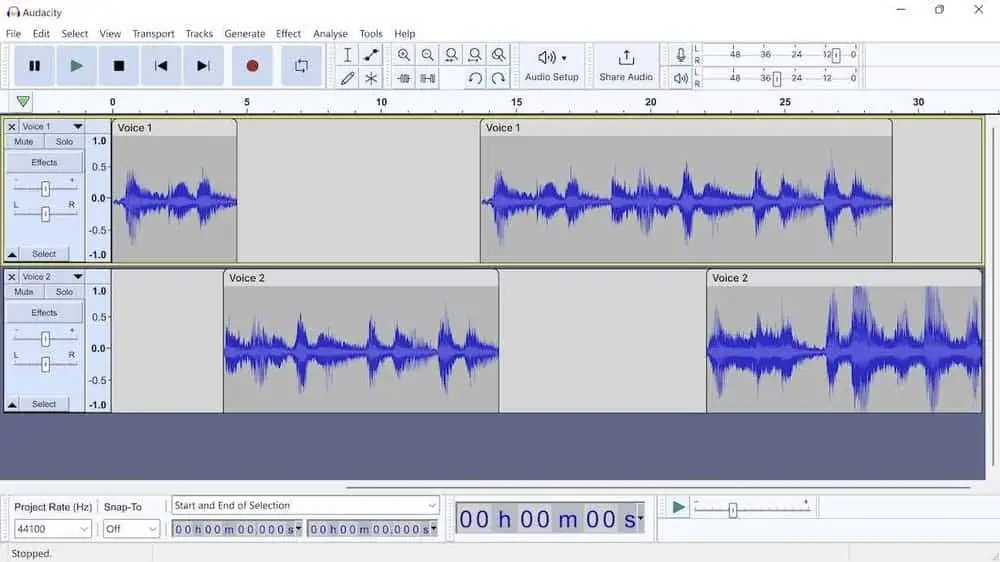Open the Project Rate 44100 dropdown

pyautogui.click(x=53, y=529)
